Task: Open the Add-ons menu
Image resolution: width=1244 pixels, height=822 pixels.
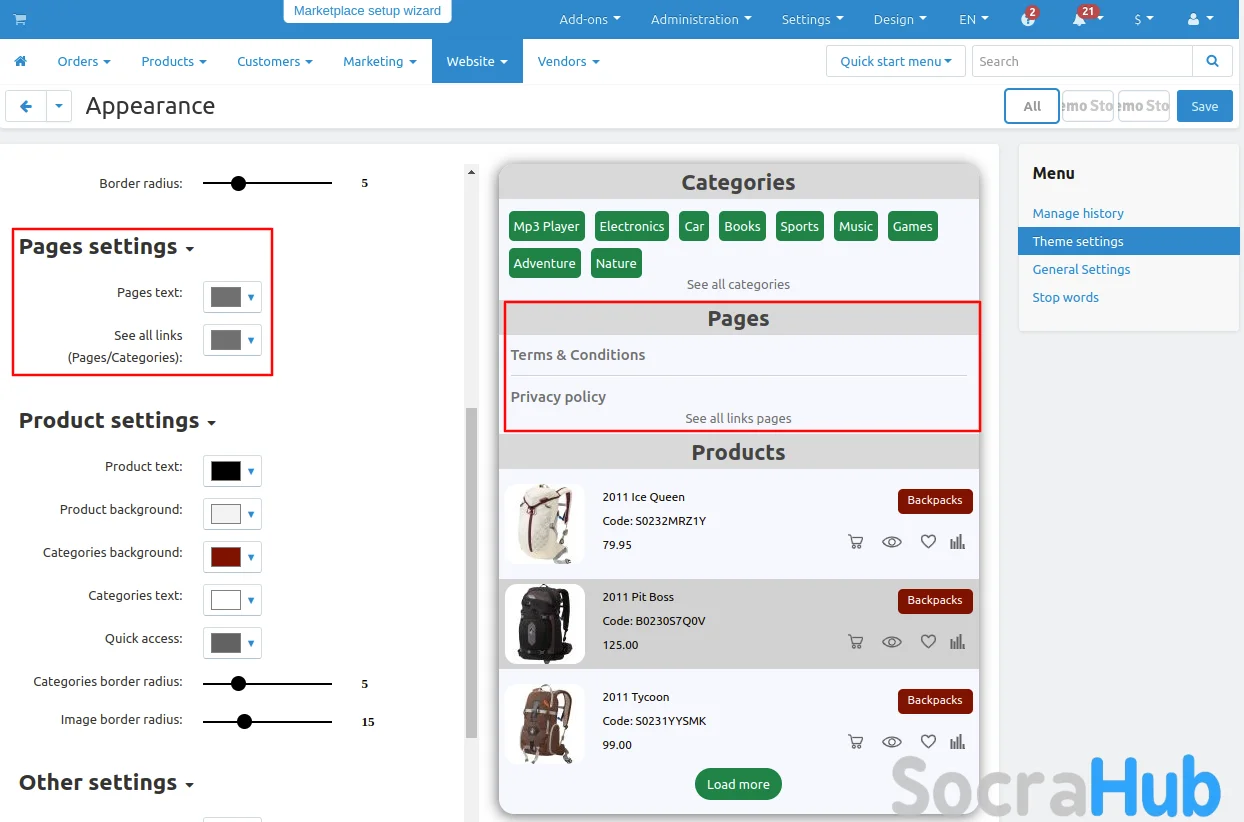Action: [x=589, y=20]
